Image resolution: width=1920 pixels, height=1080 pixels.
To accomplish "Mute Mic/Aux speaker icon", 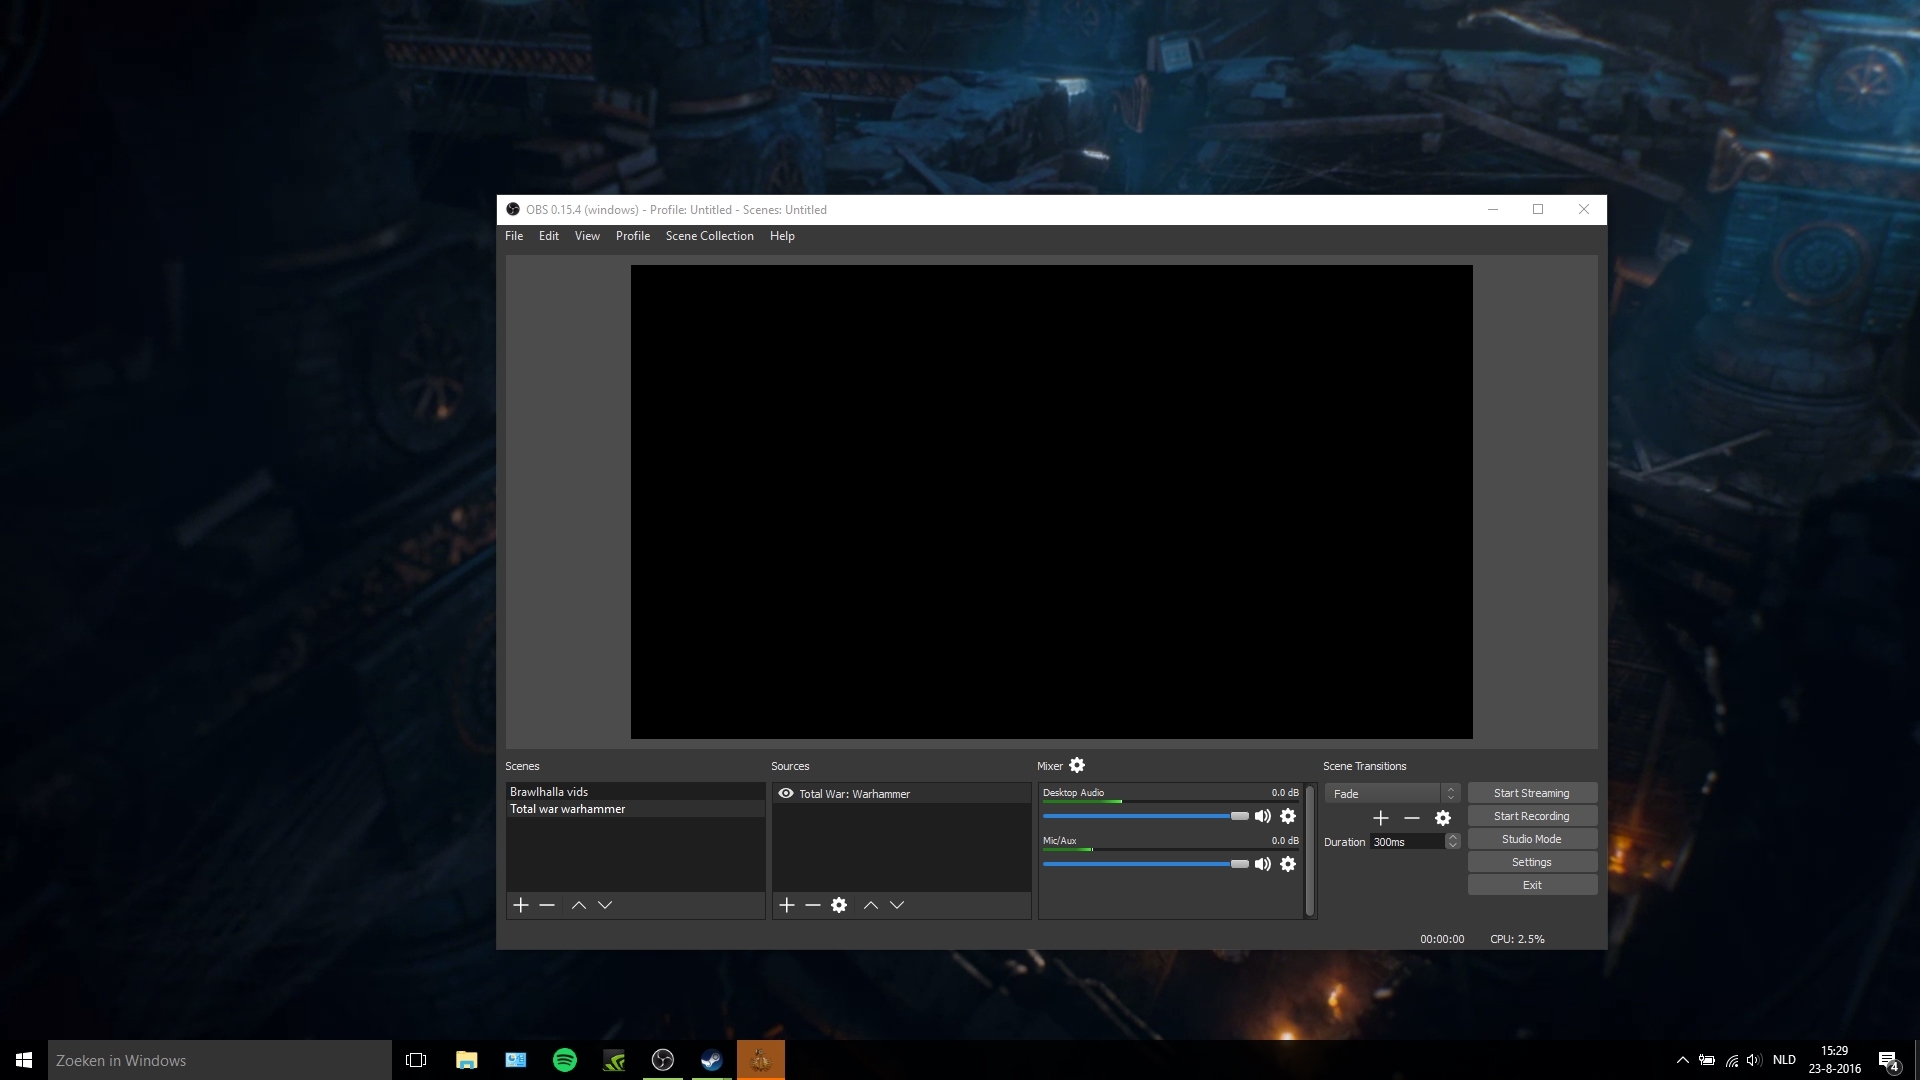I will pos(1263,864).
